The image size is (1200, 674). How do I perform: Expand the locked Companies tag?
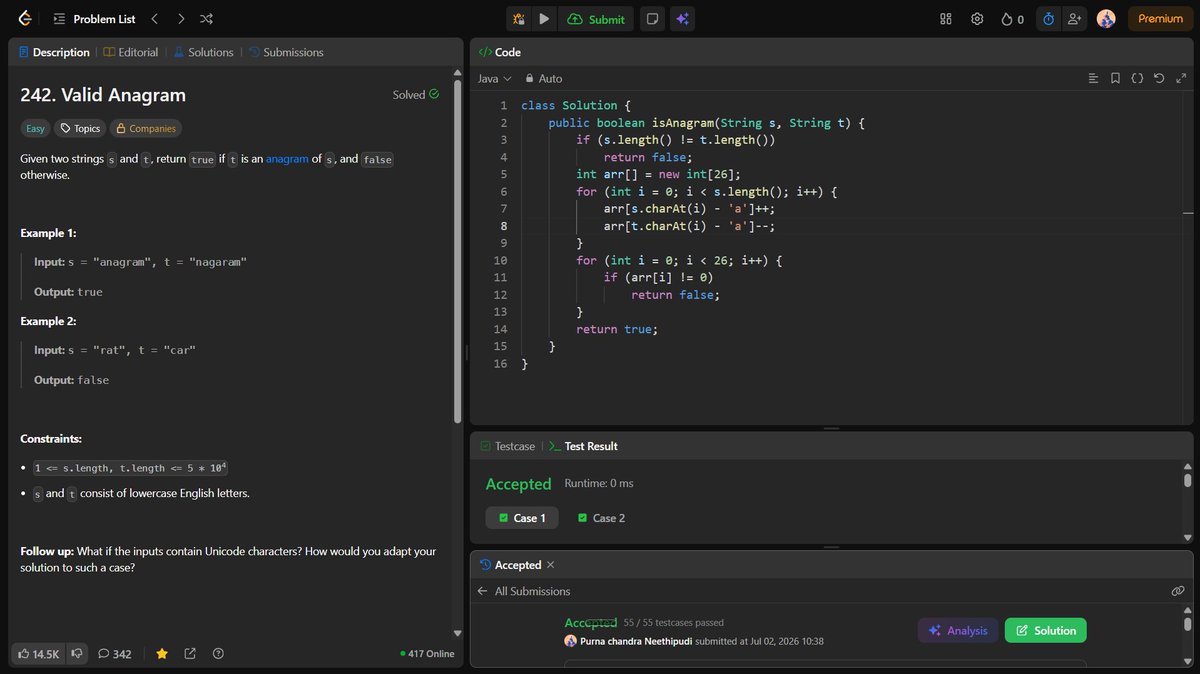coord(146,128)
